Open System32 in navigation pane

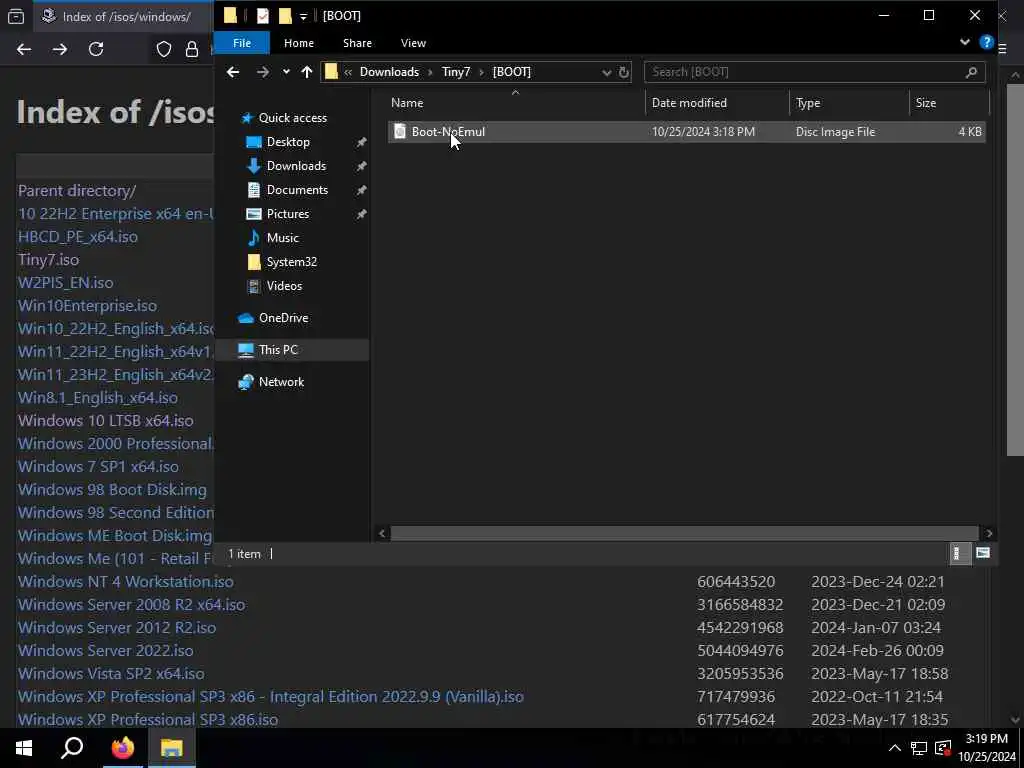pyautogui.click(x=291, y=262)
